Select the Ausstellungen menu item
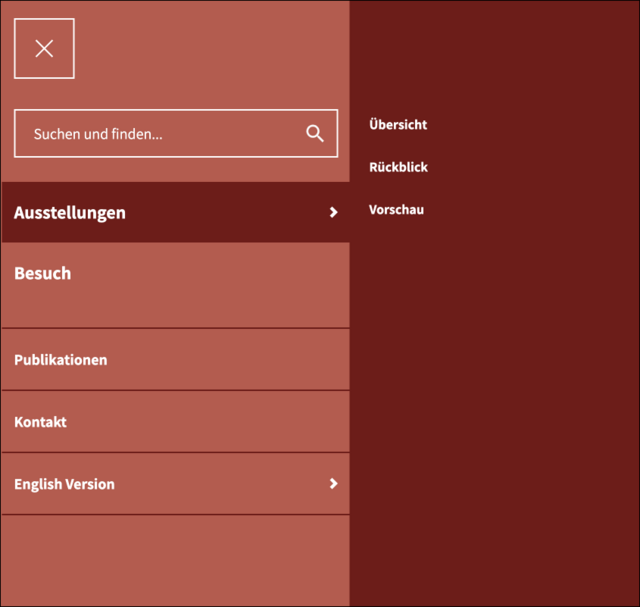The image size is (640, 607). coord(70,212)
